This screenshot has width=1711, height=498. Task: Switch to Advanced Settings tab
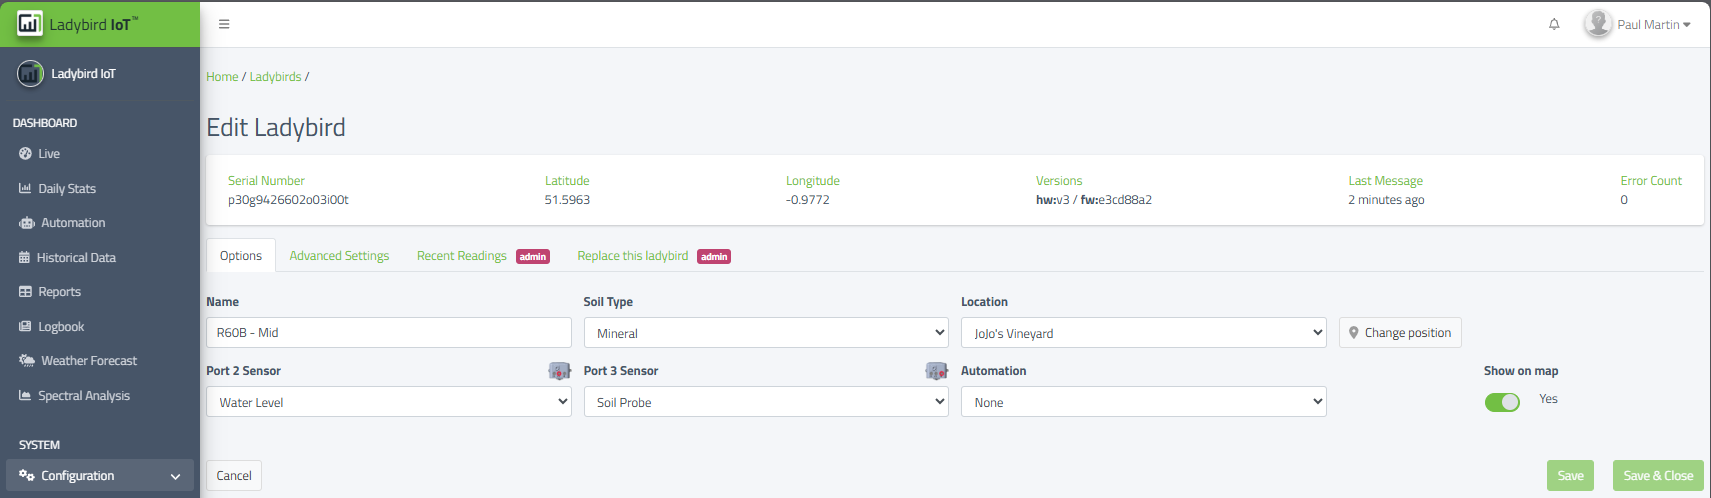tap(339, 256)
